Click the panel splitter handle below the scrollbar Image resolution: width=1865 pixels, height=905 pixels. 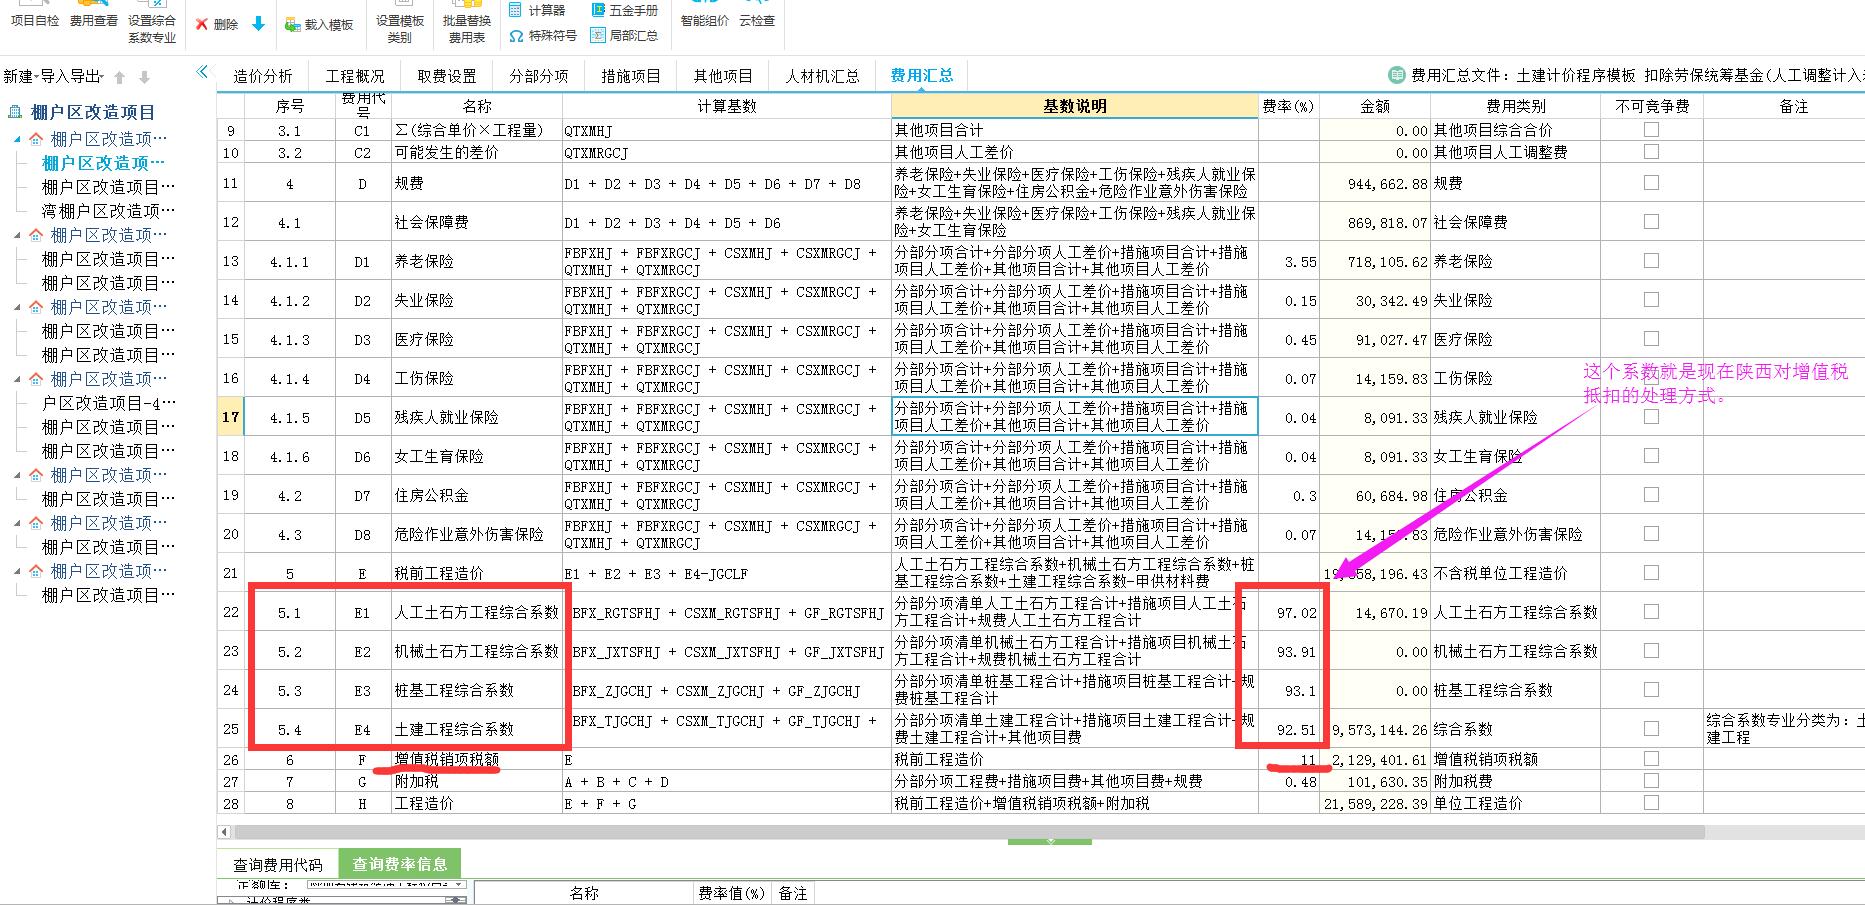pyautogui.click(x=1050, y=842)
